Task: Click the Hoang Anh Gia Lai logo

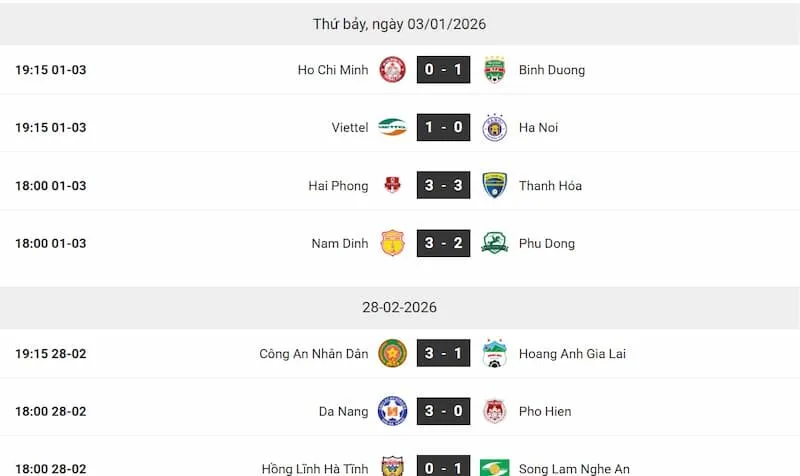Action: point(494,354)
